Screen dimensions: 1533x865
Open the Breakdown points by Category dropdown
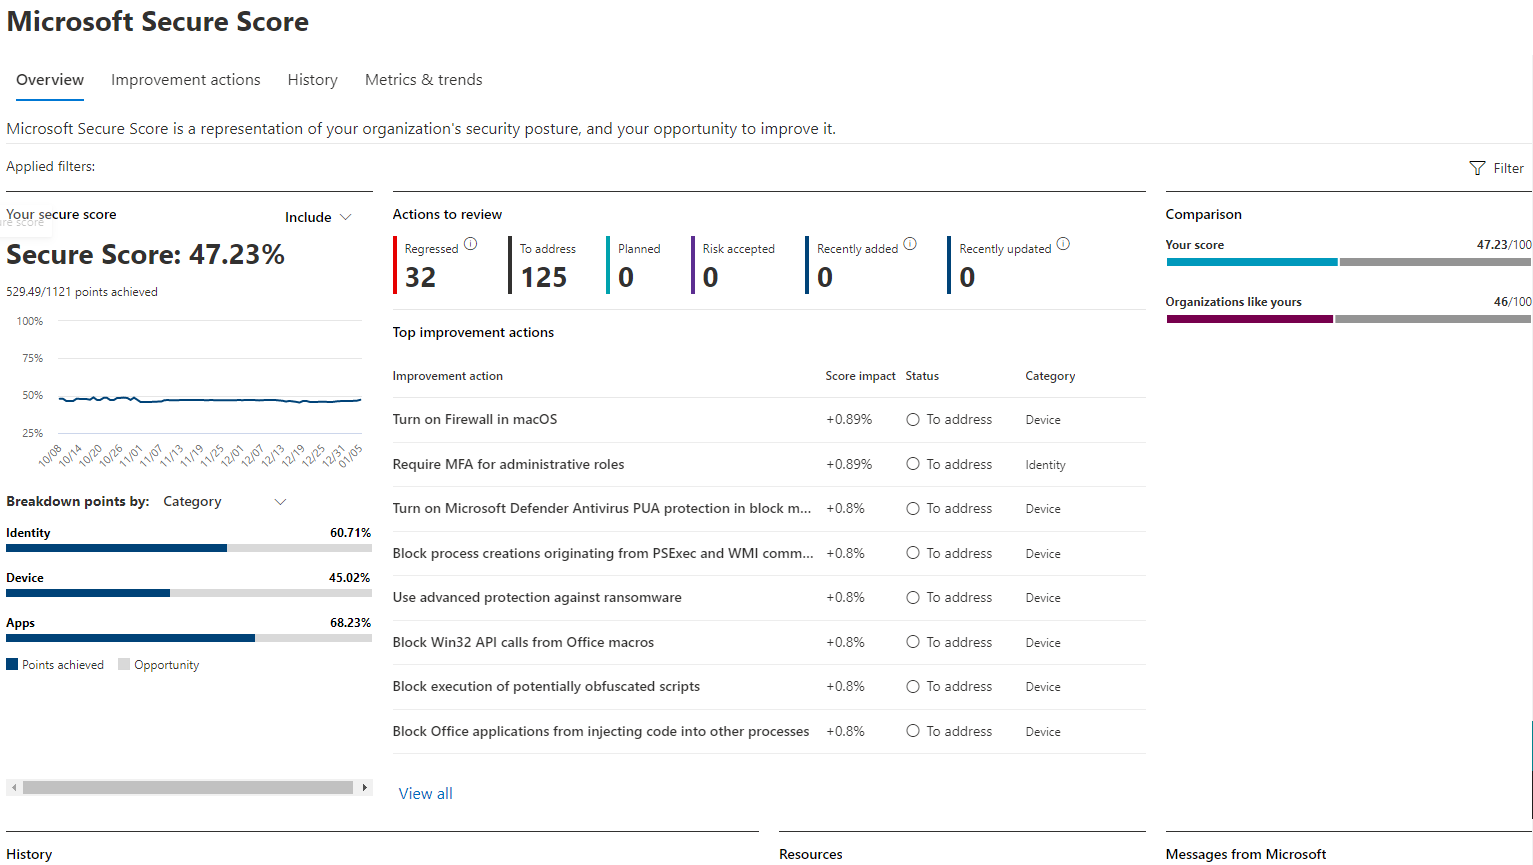coord(225,501)
